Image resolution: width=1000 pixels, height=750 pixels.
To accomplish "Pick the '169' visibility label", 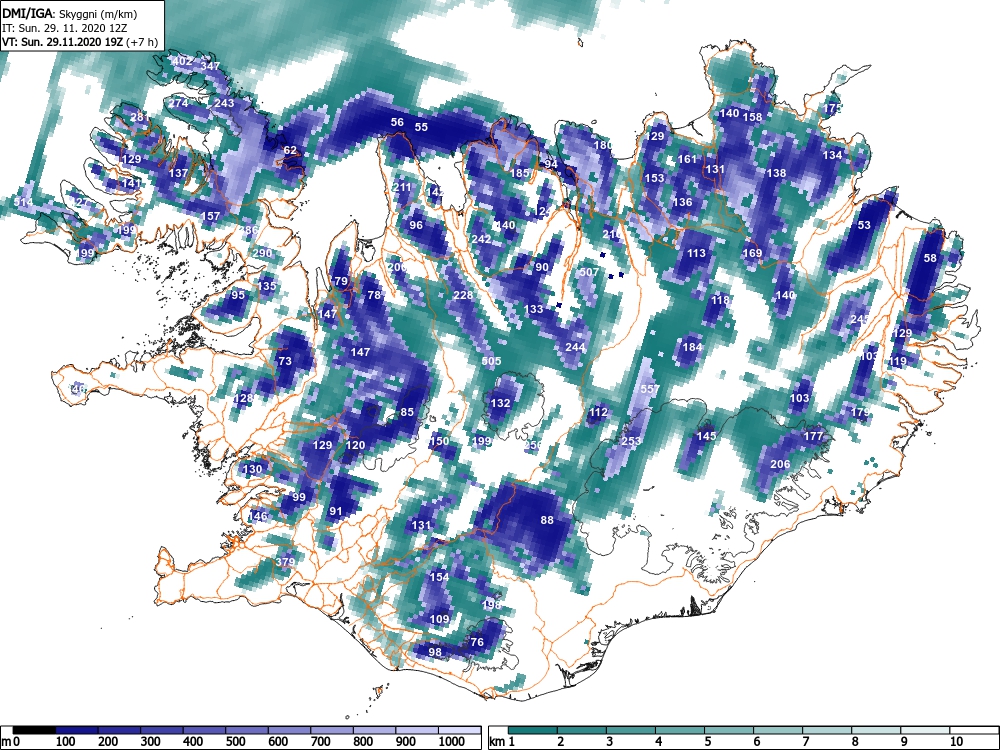I will pyautogui.click(x=752, y=253).
